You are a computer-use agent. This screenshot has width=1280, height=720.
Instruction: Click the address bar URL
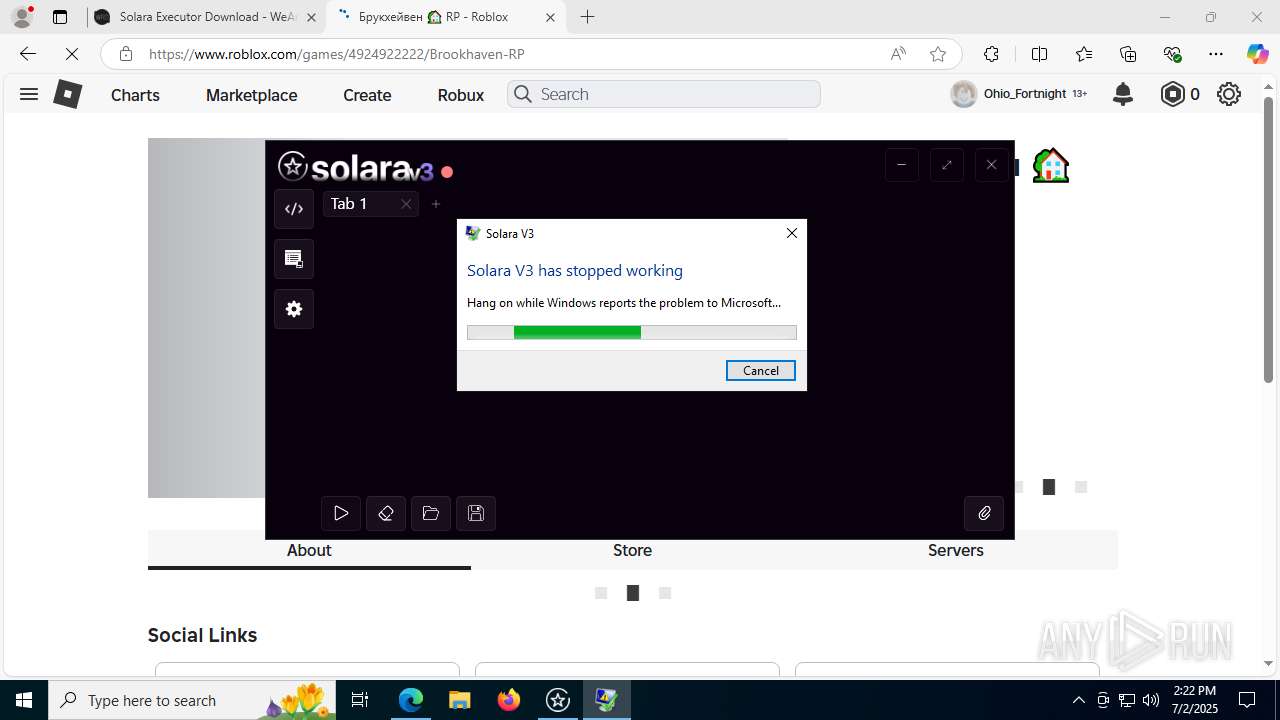336,54
